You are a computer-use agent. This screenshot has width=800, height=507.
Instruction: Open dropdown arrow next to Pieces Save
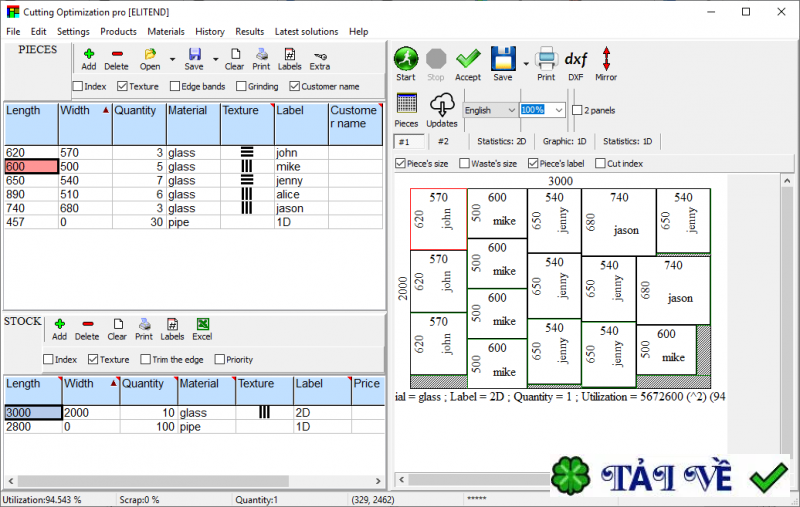(x=215, y=56)
